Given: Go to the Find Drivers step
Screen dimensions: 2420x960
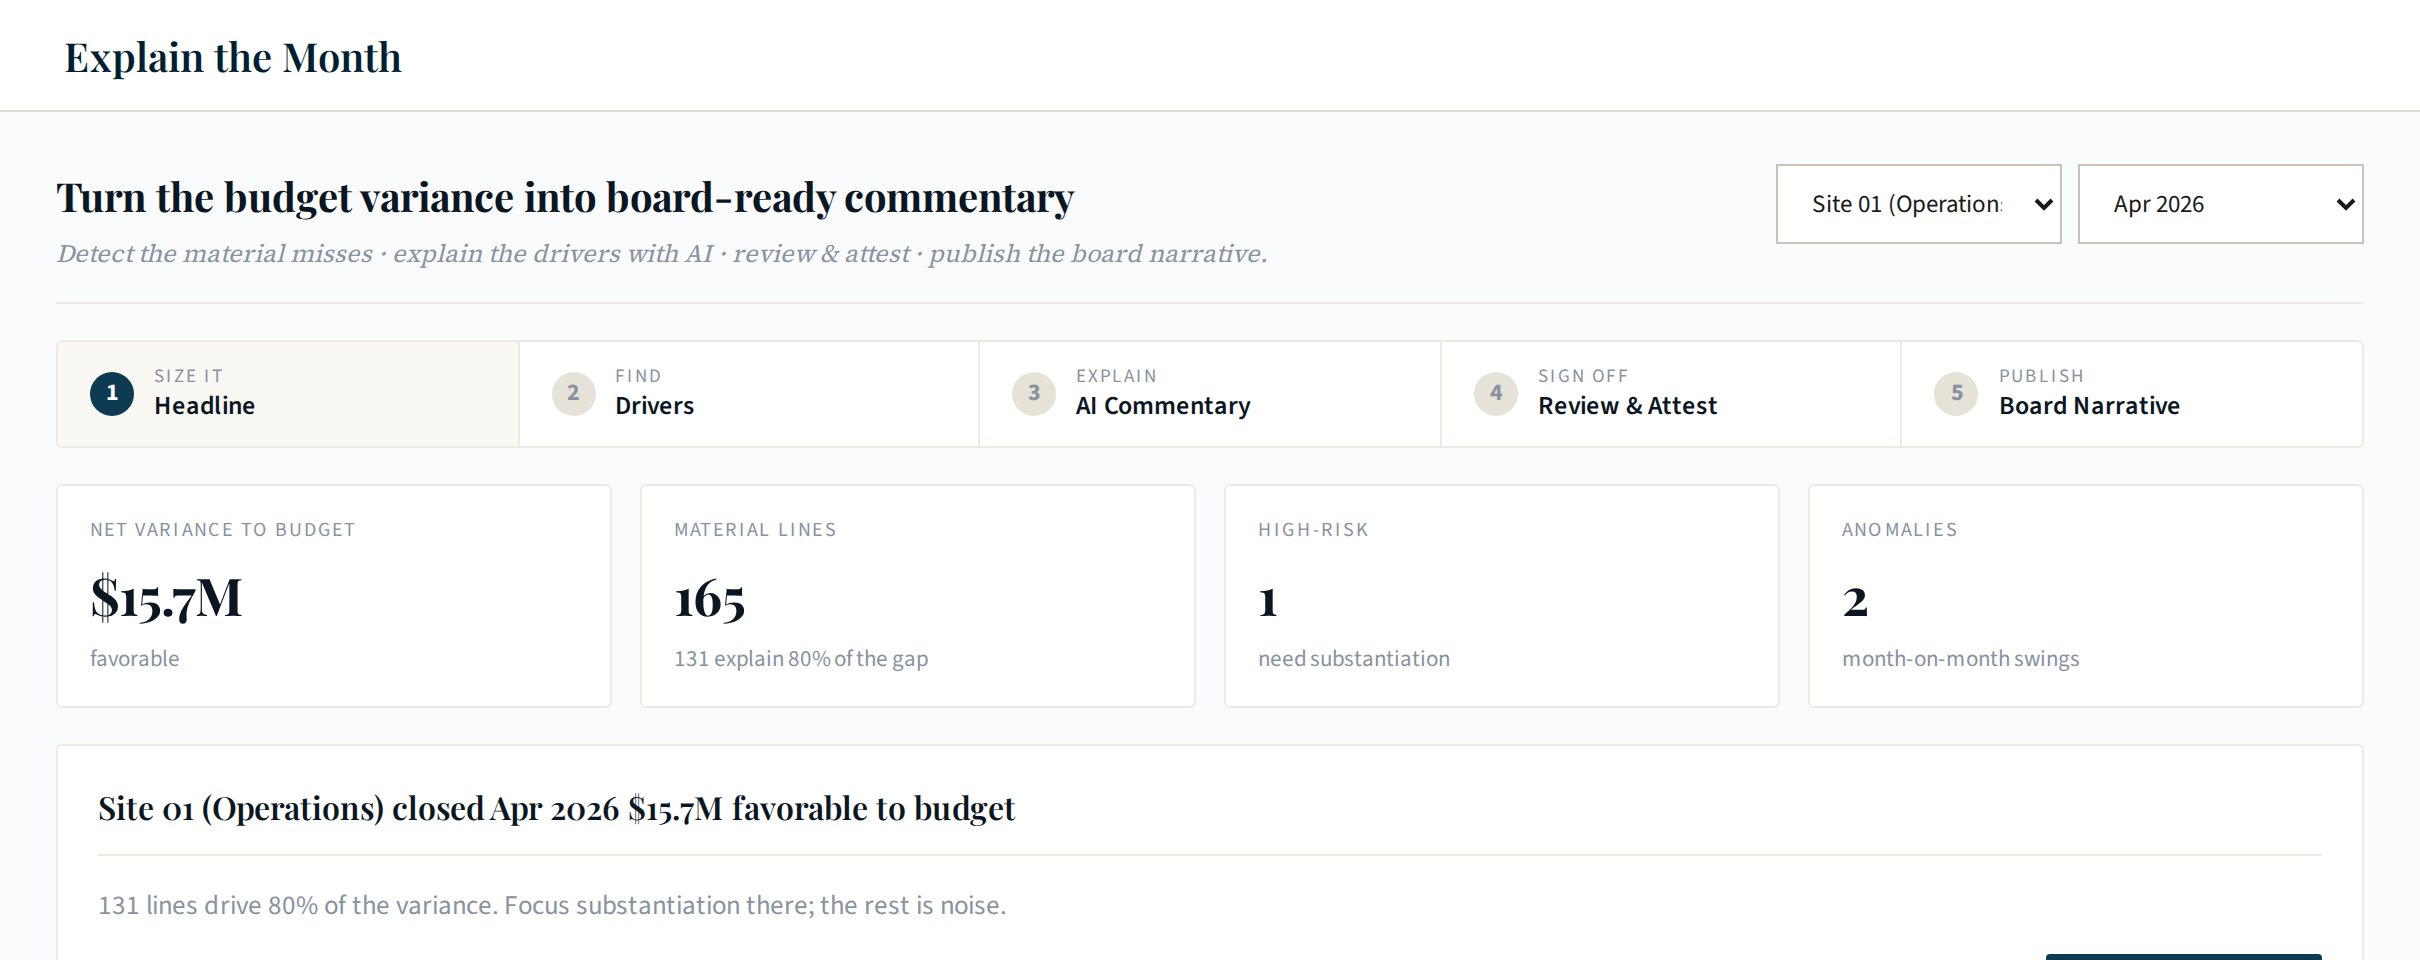Looking at the screenshot, I should click(749, 394).
